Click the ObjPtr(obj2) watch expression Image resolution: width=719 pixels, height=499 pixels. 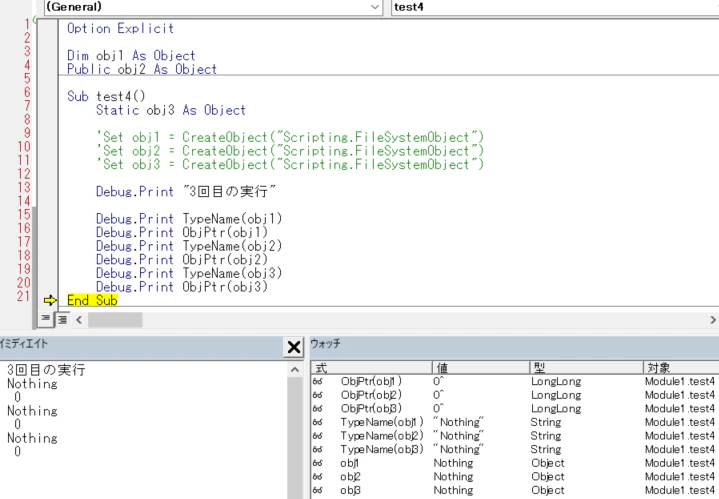[371, 395]
